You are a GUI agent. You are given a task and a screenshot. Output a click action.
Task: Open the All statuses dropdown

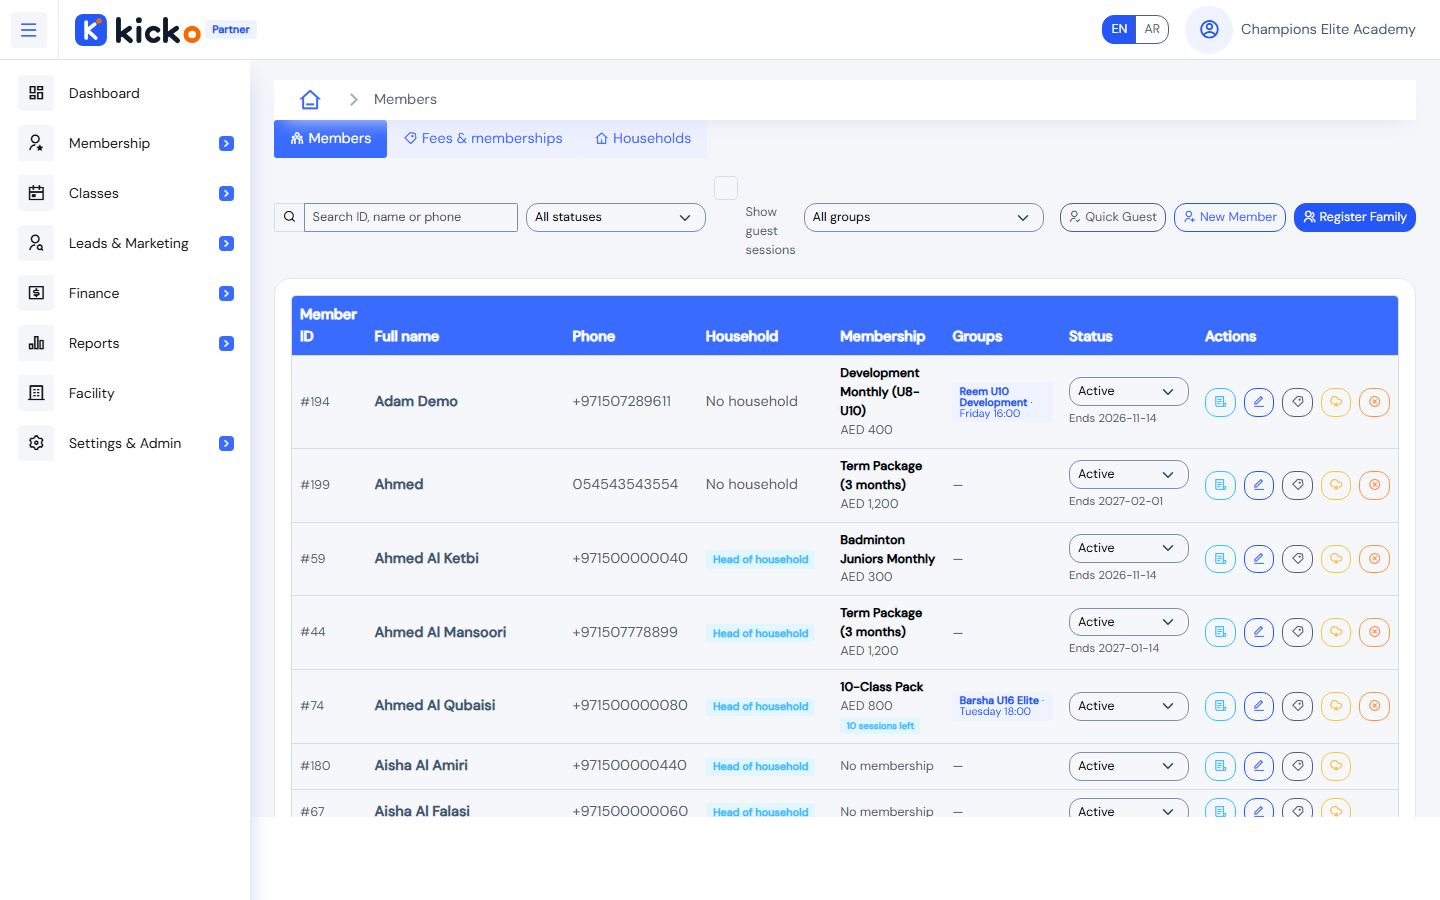(615, 217)
